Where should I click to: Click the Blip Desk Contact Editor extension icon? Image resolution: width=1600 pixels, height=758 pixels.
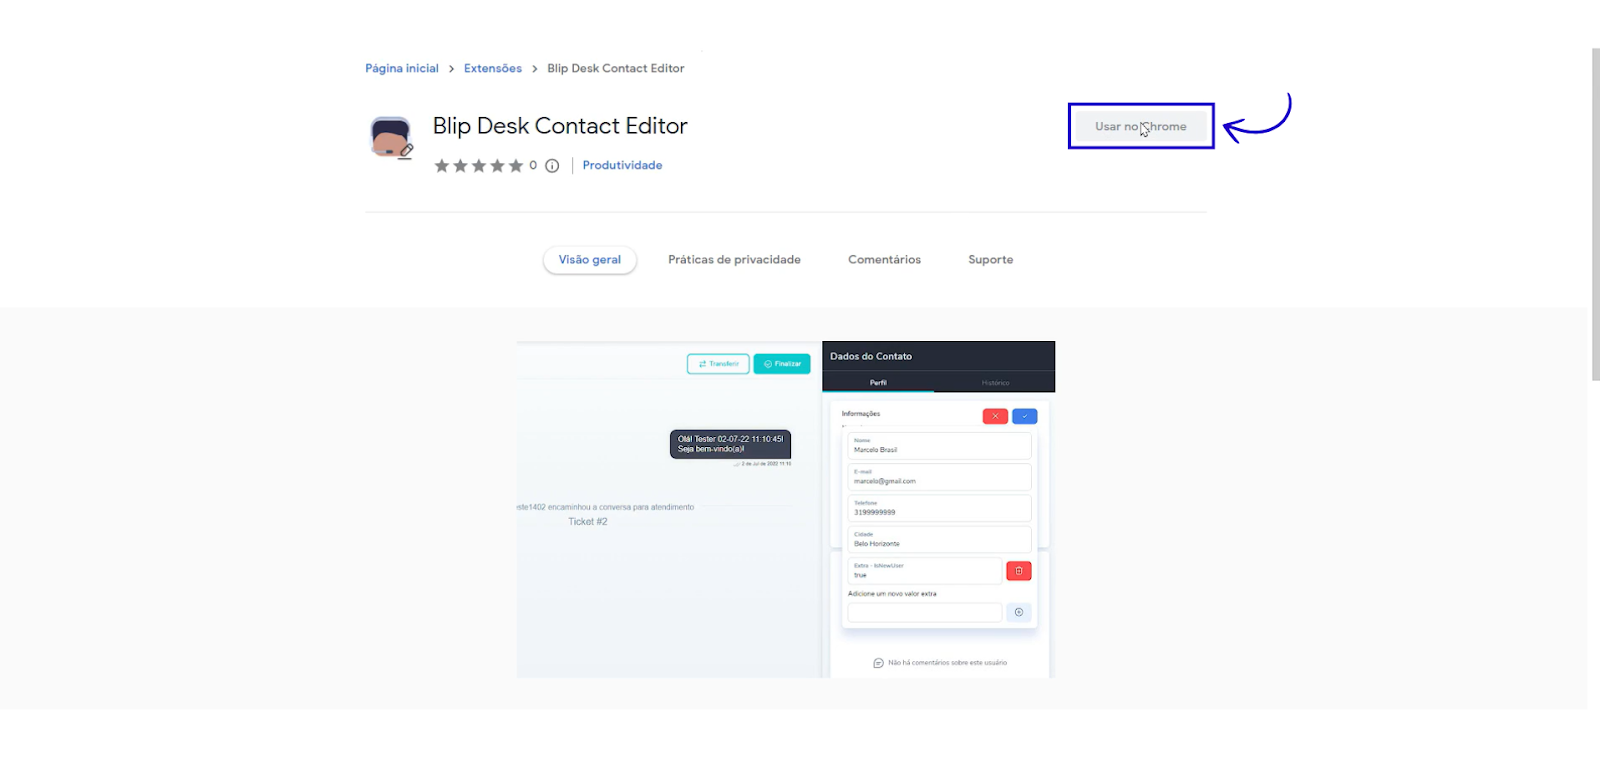coord(391,138)
